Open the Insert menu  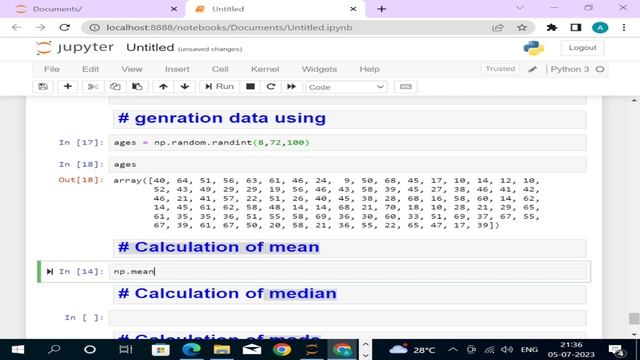point(177,69)
